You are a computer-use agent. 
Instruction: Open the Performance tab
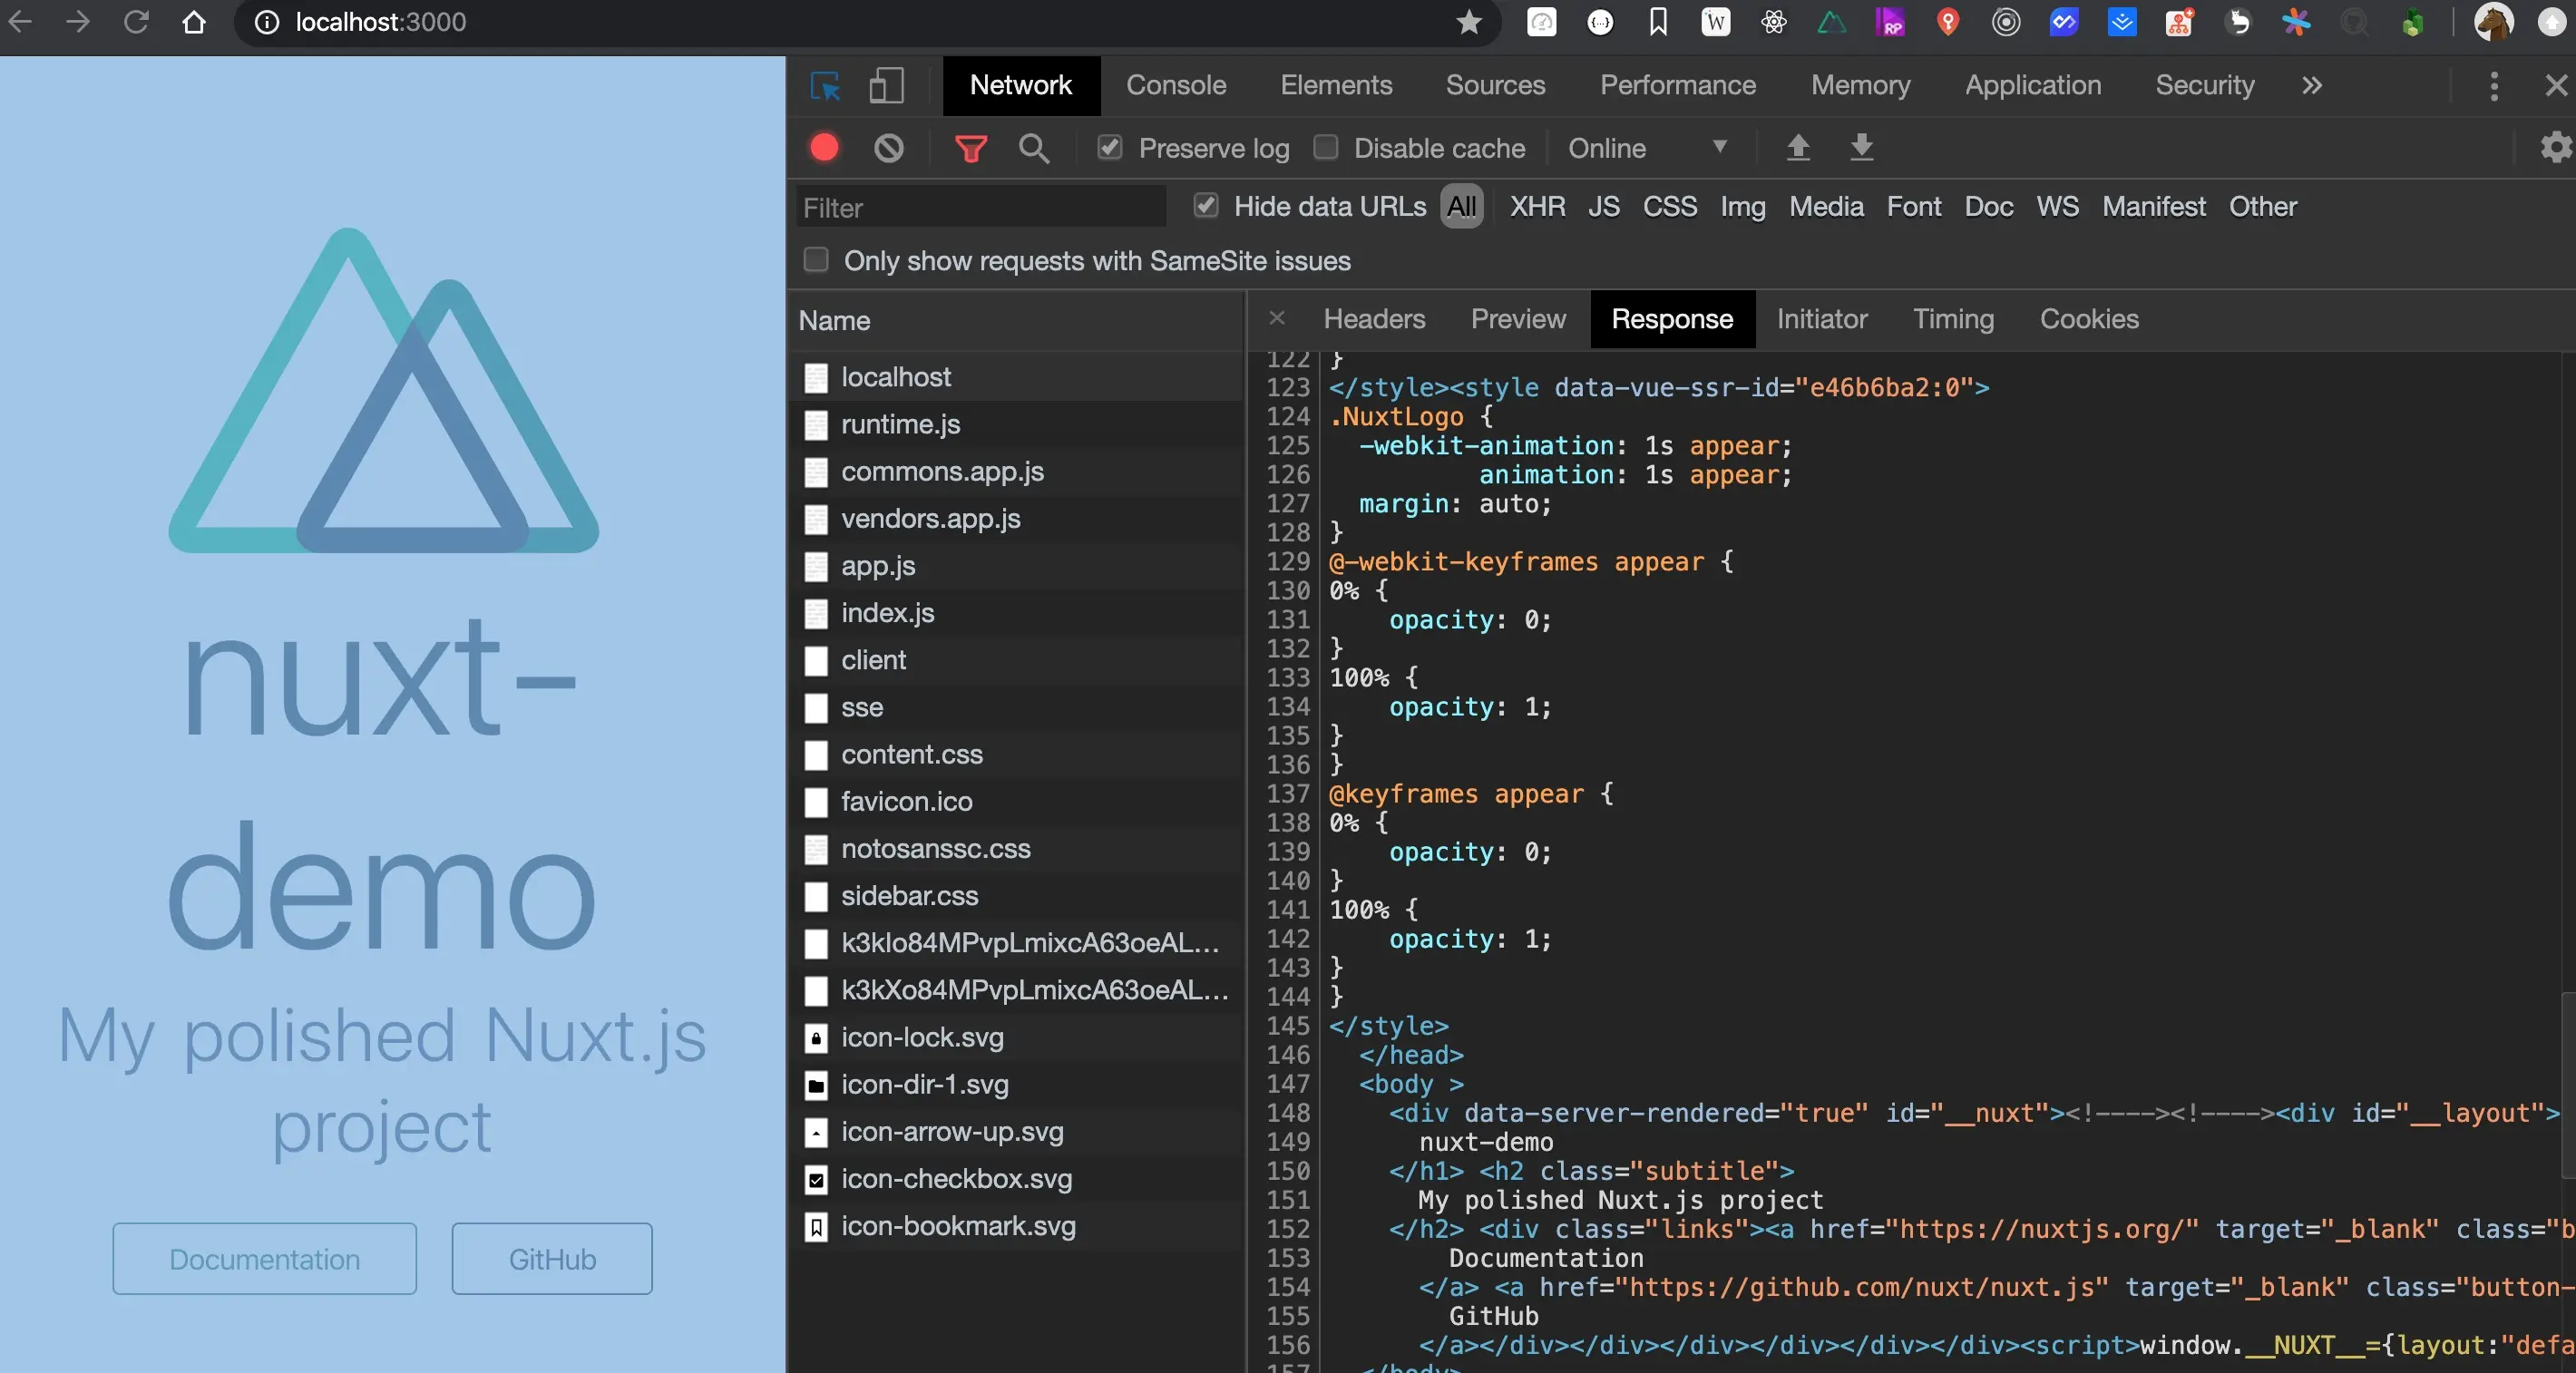(1678, 86)
